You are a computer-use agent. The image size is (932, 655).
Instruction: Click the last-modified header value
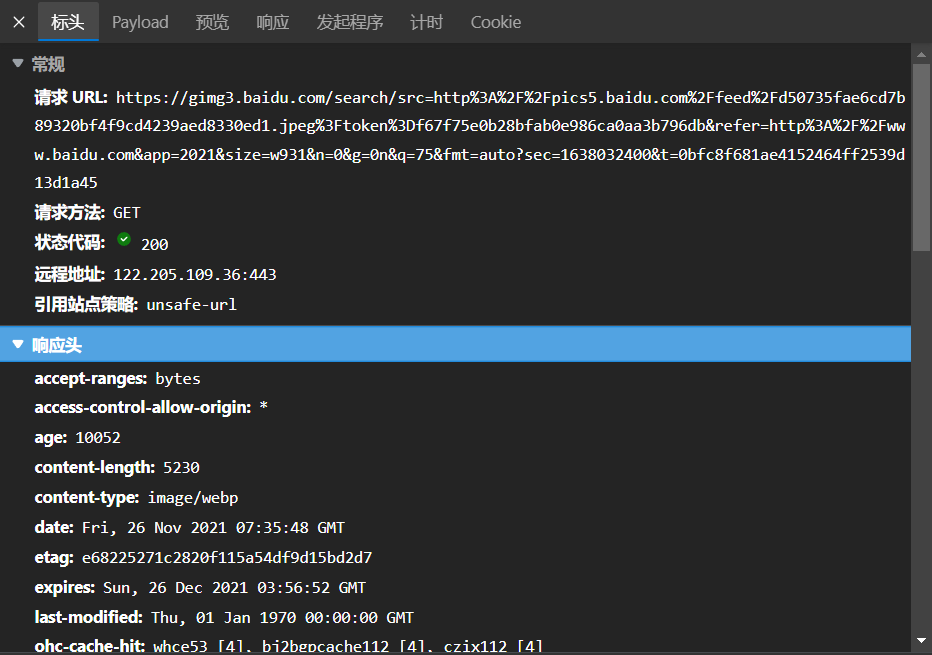[282, 618]
